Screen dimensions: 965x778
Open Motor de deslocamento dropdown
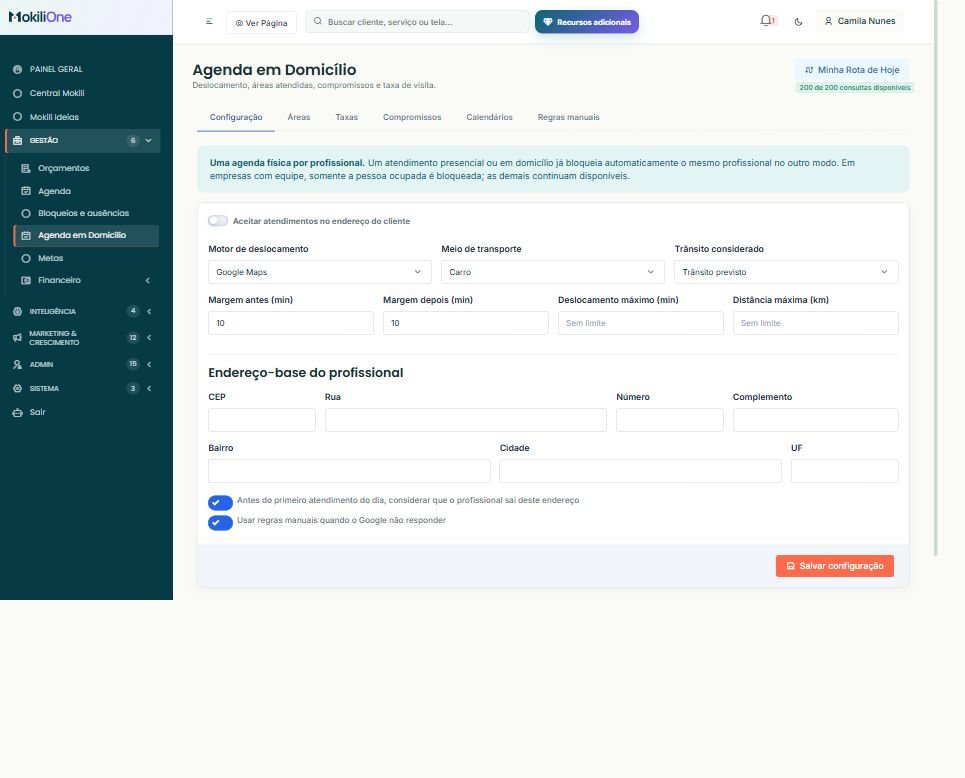320,272
